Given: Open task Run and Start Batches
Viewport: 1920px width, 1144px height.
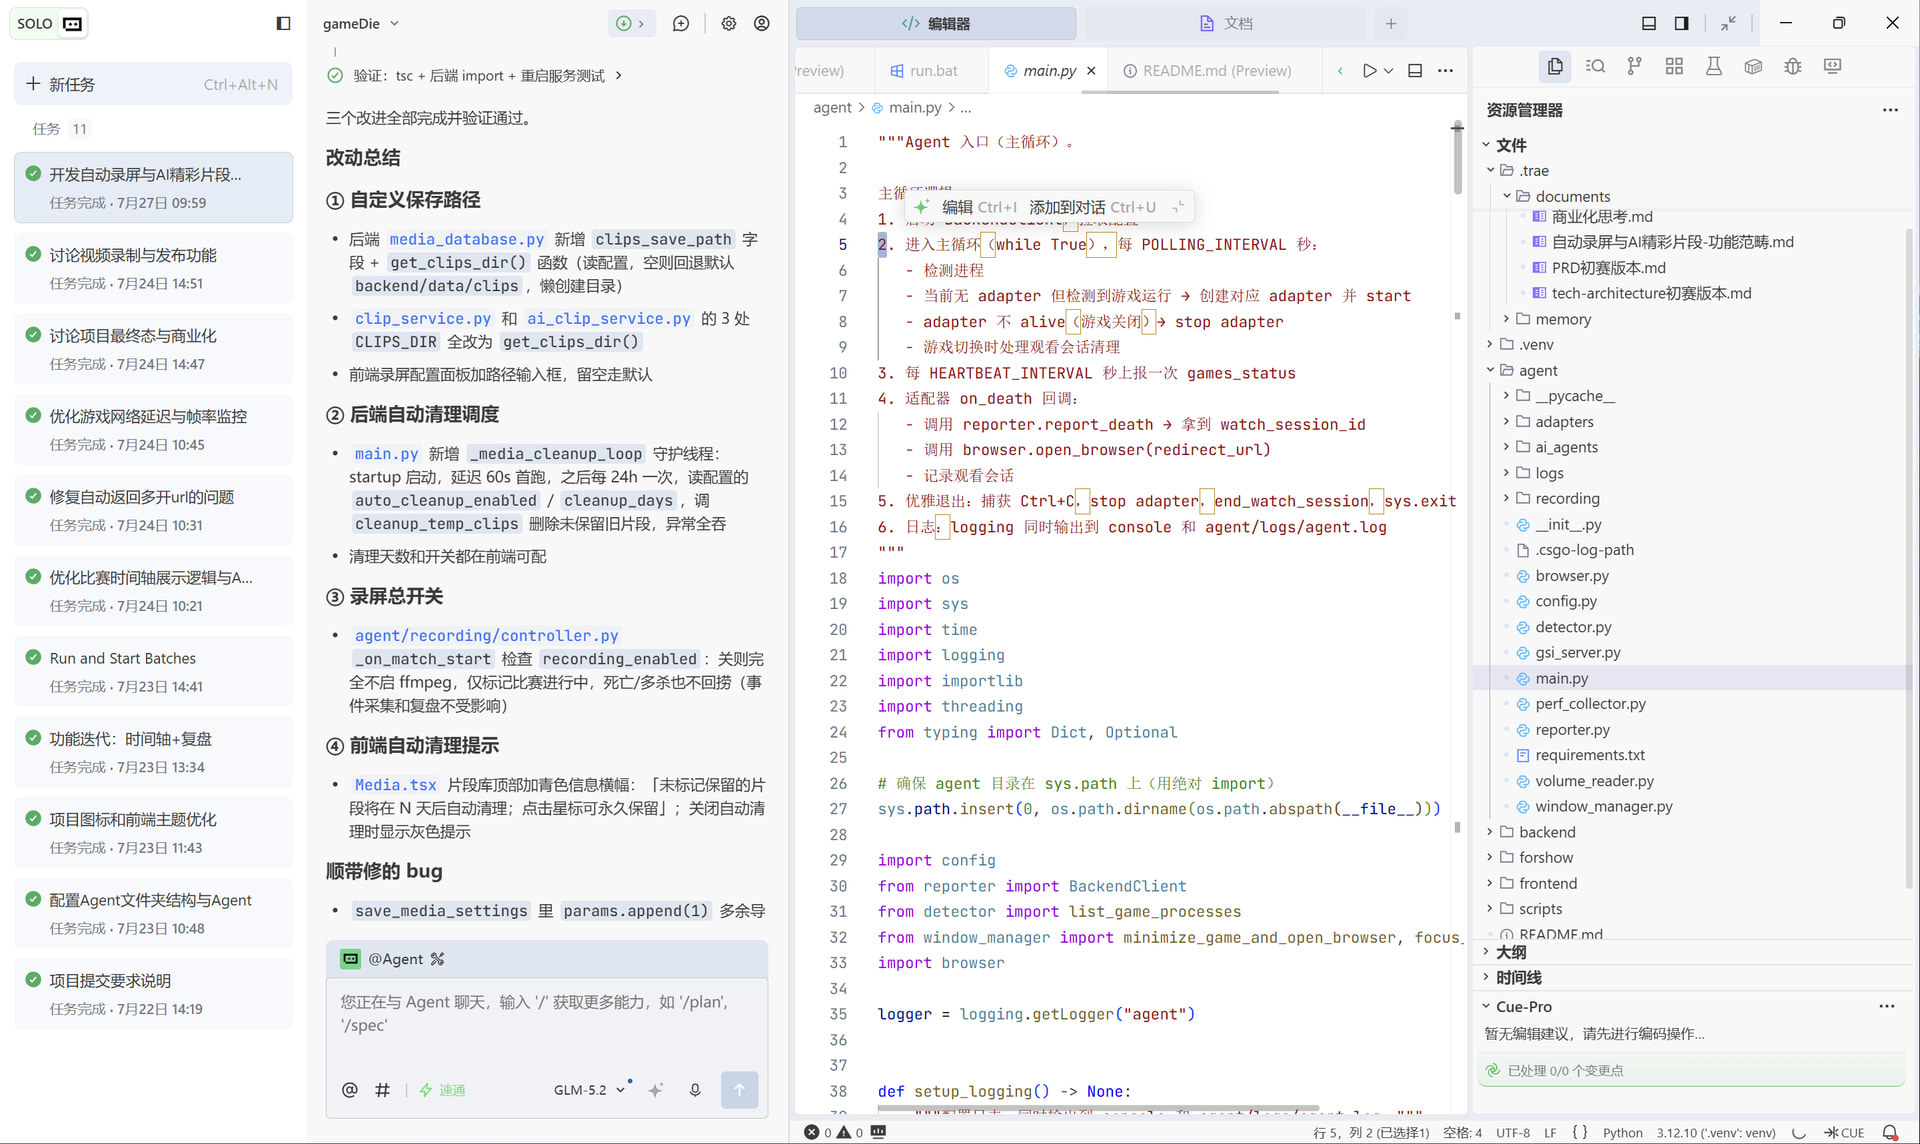Looking at the screenshot, I should point(153,671).
